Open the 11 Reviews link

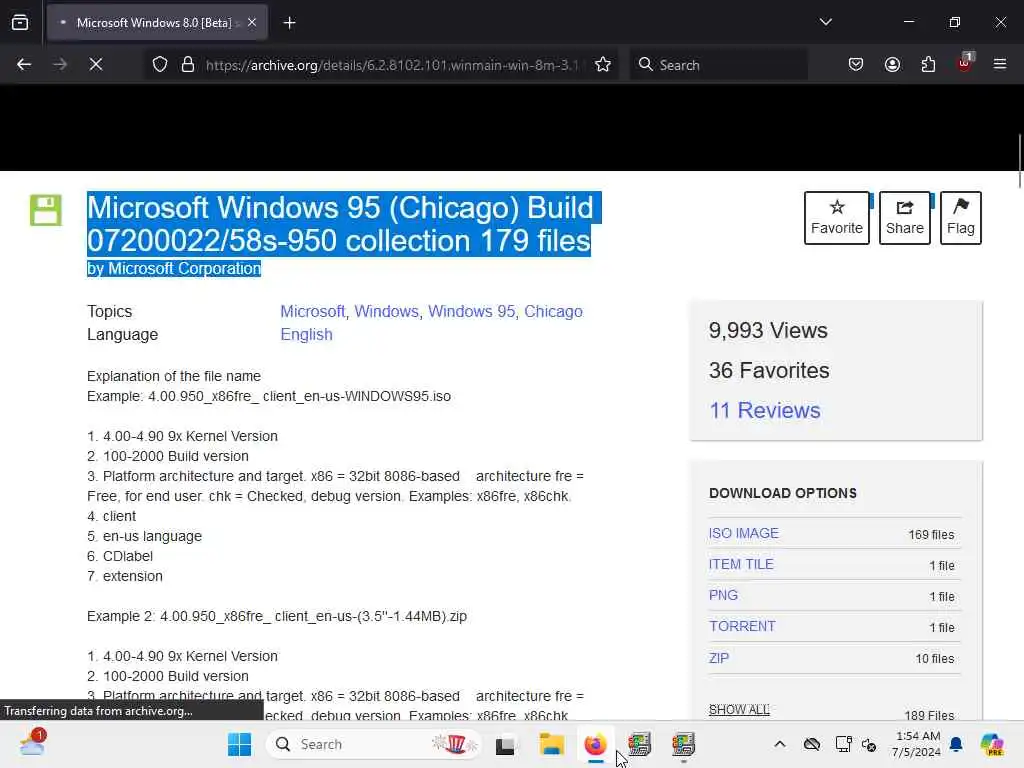[765, 410]
